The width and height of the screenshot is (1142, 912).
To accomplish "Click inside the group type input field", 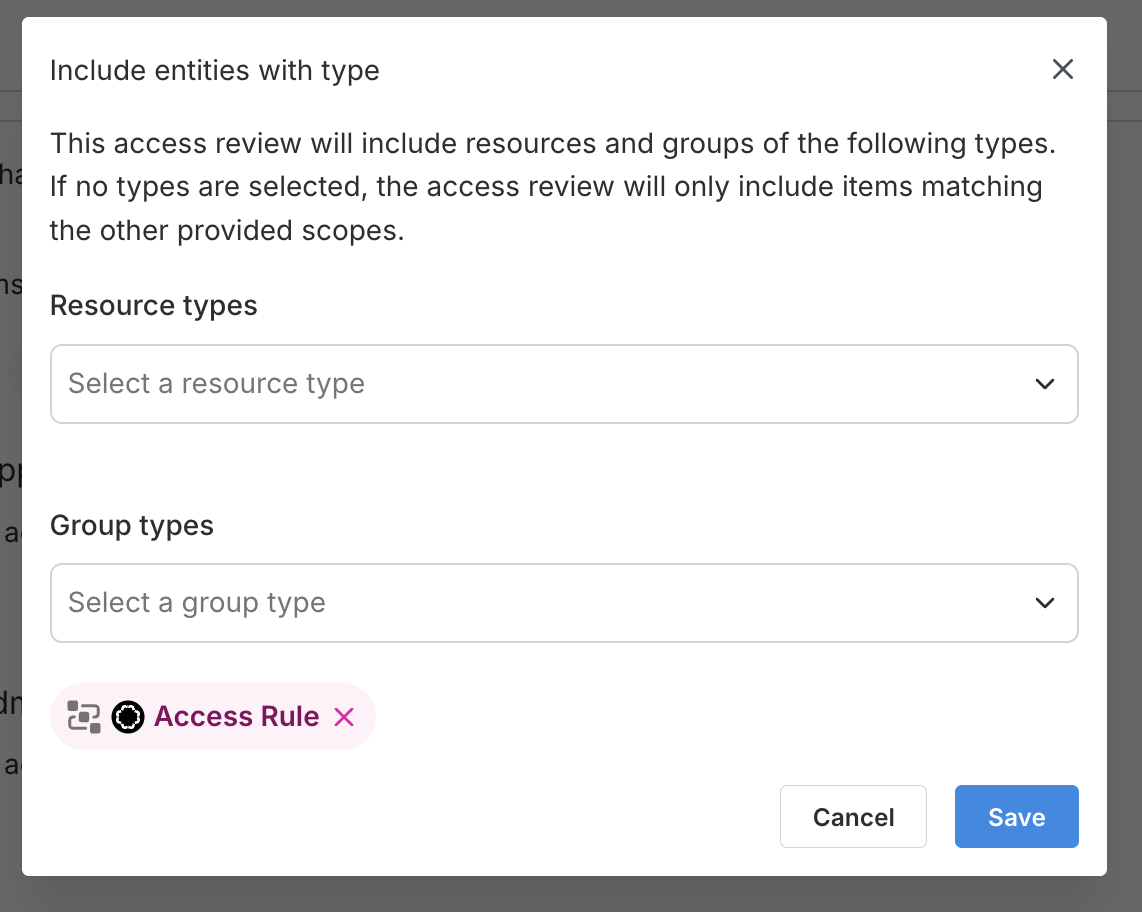I will pos(400,603).
